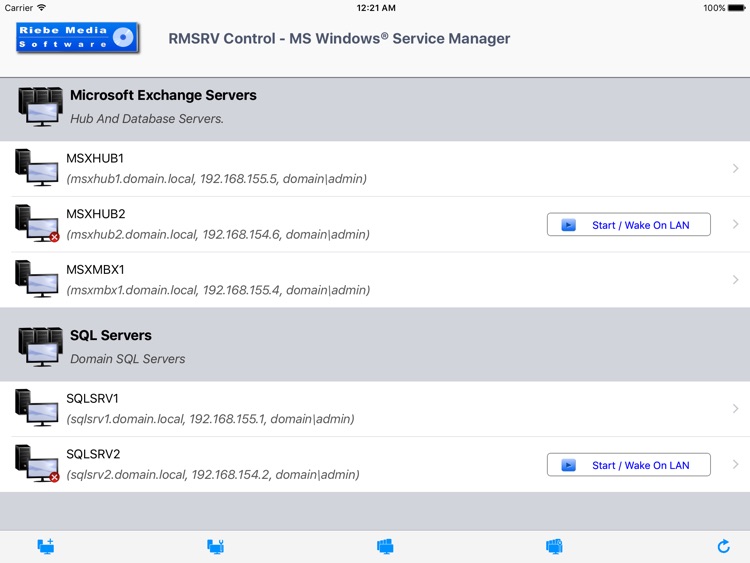This screenshot has height=563, width=750.
Task: Start / Wake On LAN for MSXHUB2
Action: (x=629, y=224)
